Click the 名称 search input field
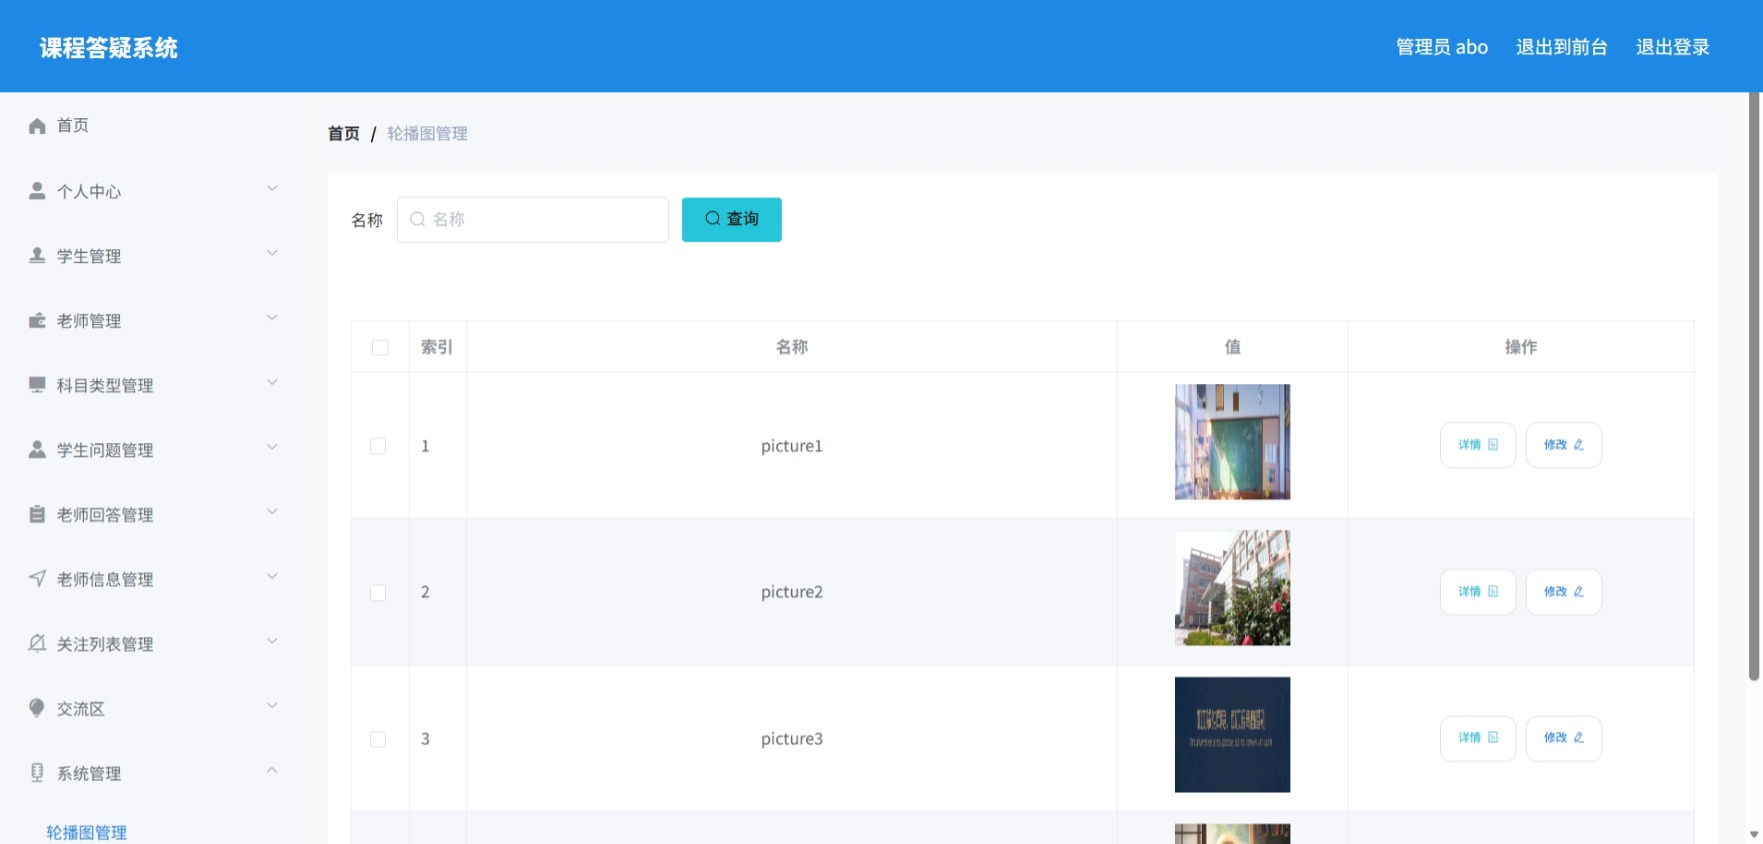Viewport: 1763px width, 844px height. (x=533, y=219)
